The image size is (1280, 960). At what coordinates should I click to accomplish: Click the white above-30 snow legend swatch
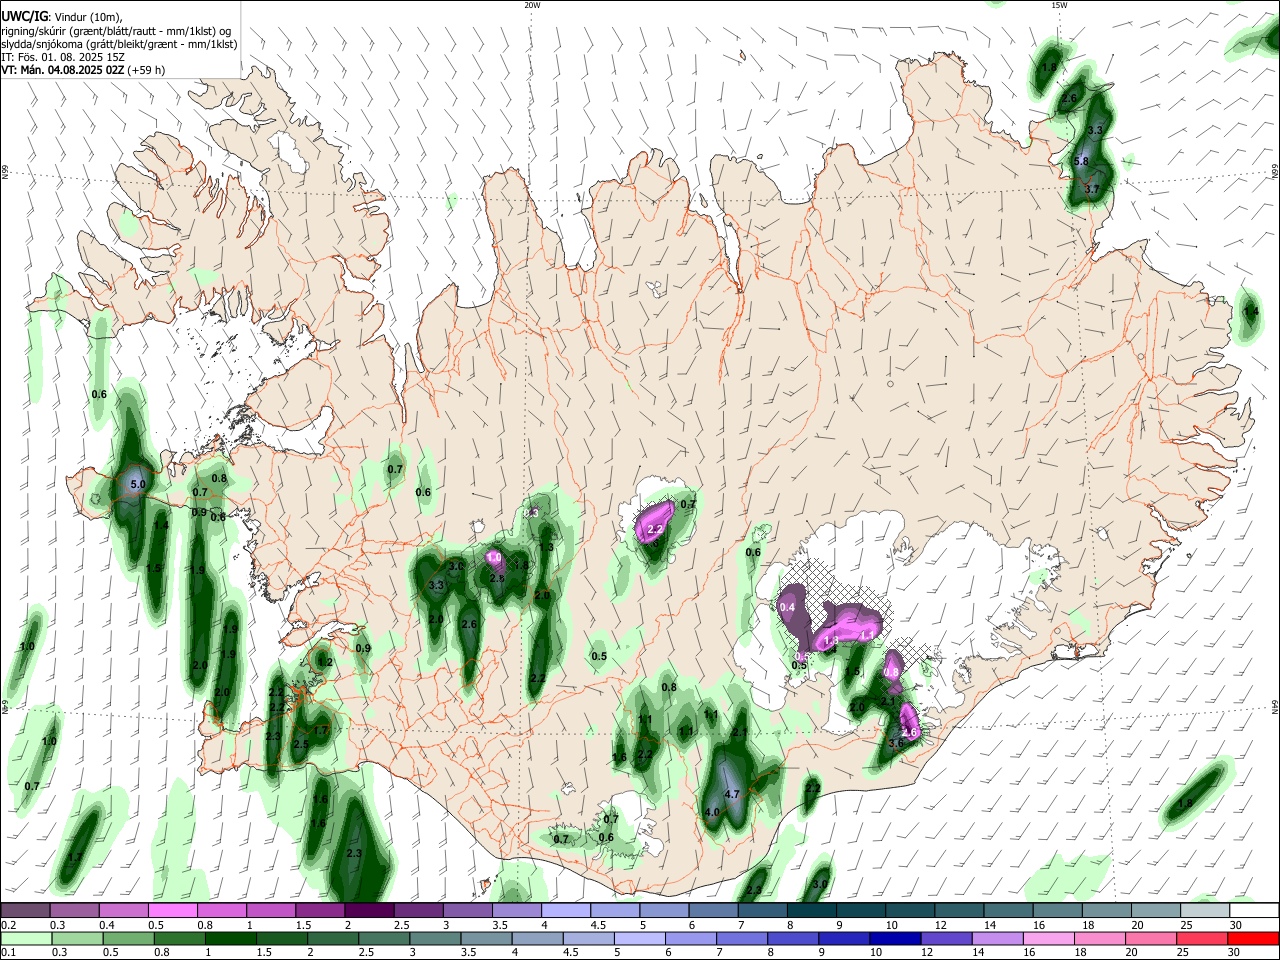pos(1255,911)
